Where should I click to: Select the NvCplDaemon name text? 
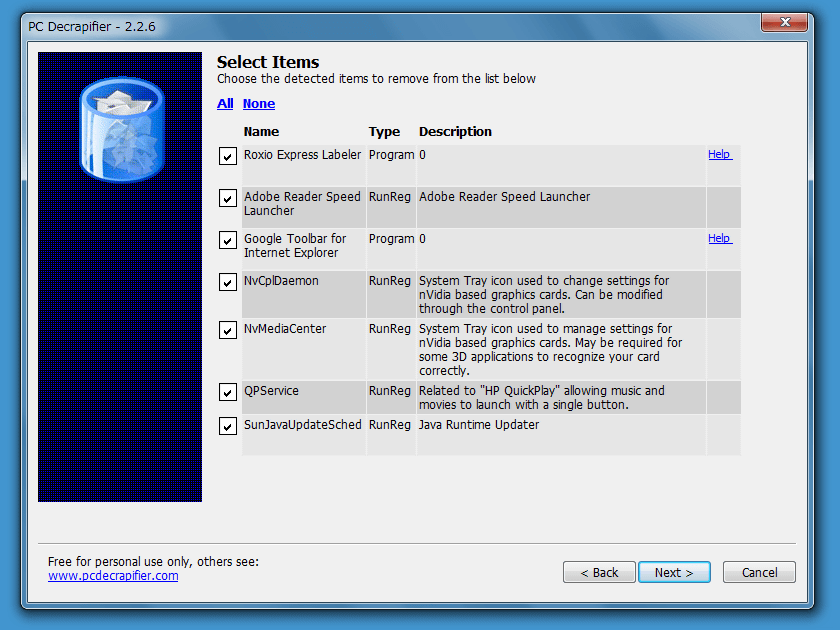281,281
